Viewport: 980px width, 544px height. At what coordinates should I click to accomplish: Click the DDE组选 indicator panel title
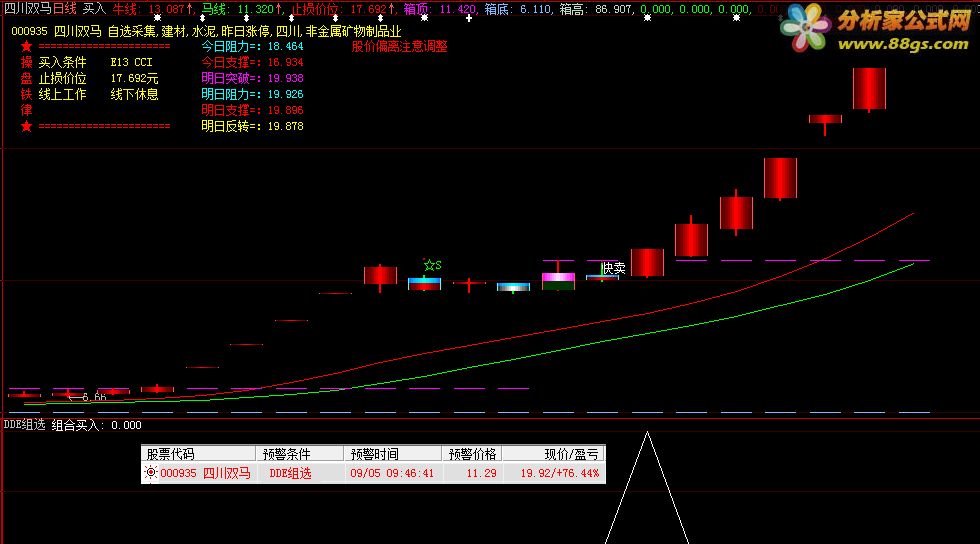point(24,425)
